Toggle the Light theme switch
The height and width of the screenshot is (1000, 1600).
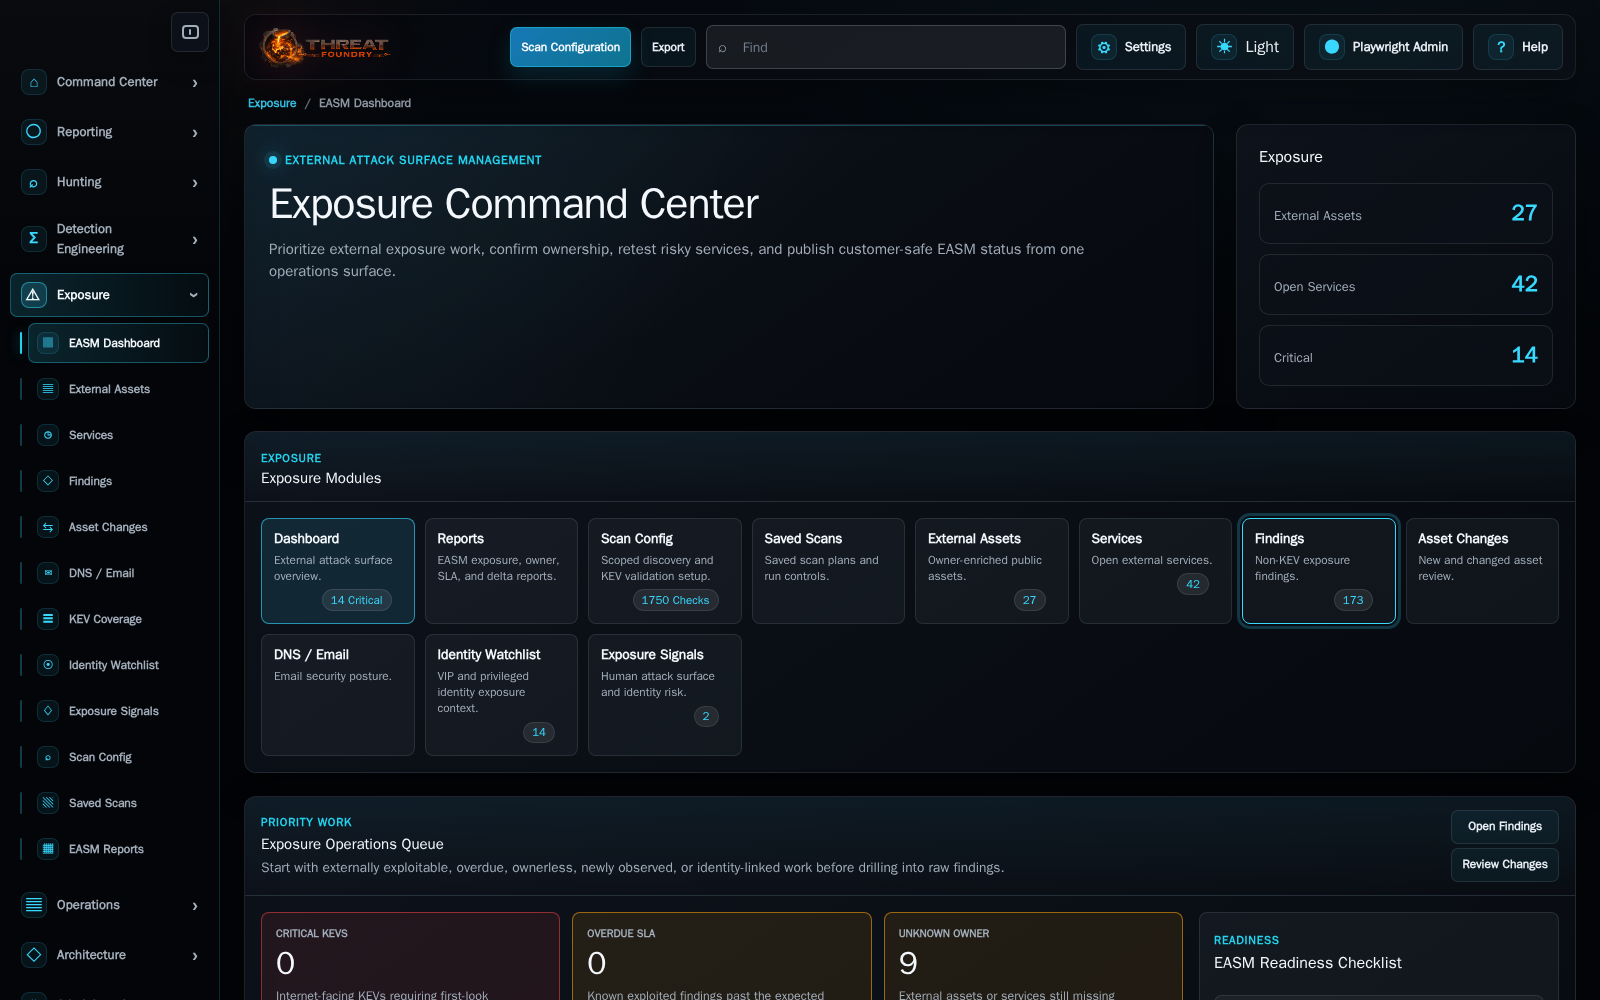tap(1245, 47)
